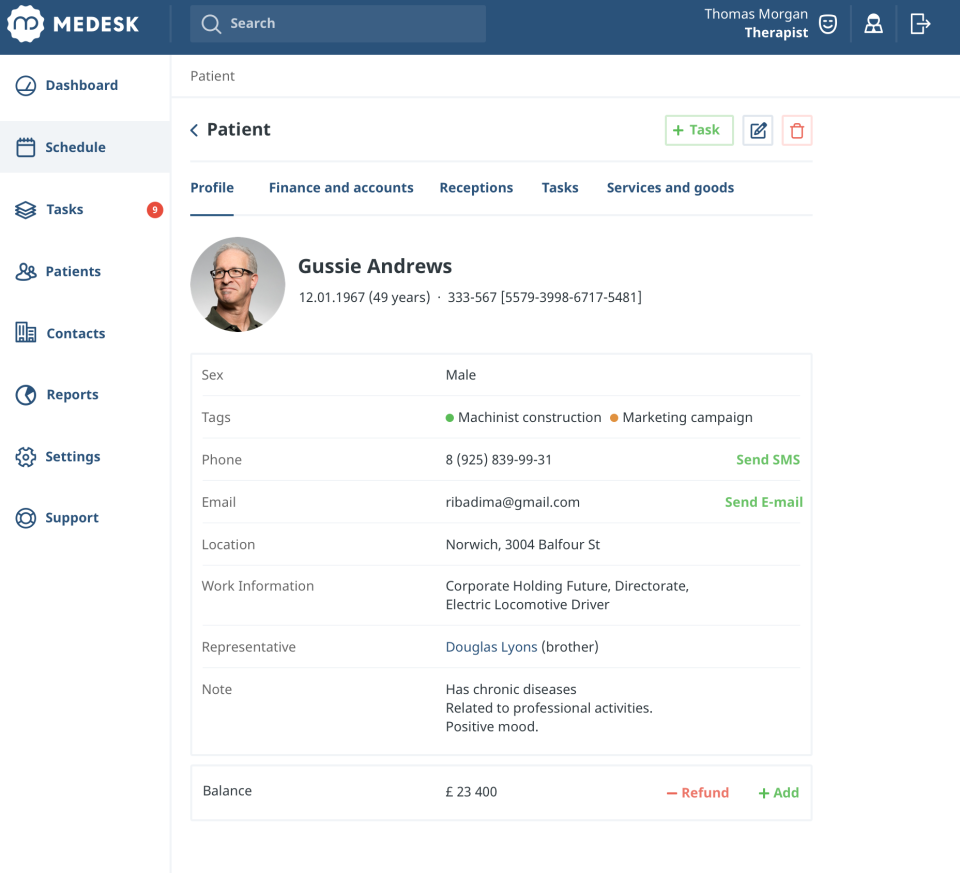
Task: Send SMS to the patient
Action: click(x=768, y=459)
